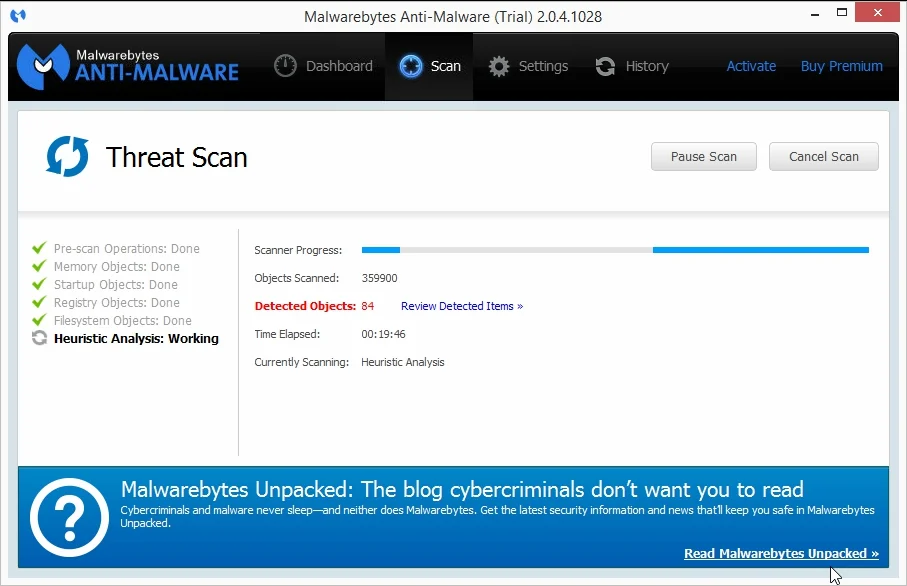Image resolution: width=907 pixels, height=586 pixels.
Task: Open Review Detected Items link
Action: [x=461, y=306]
